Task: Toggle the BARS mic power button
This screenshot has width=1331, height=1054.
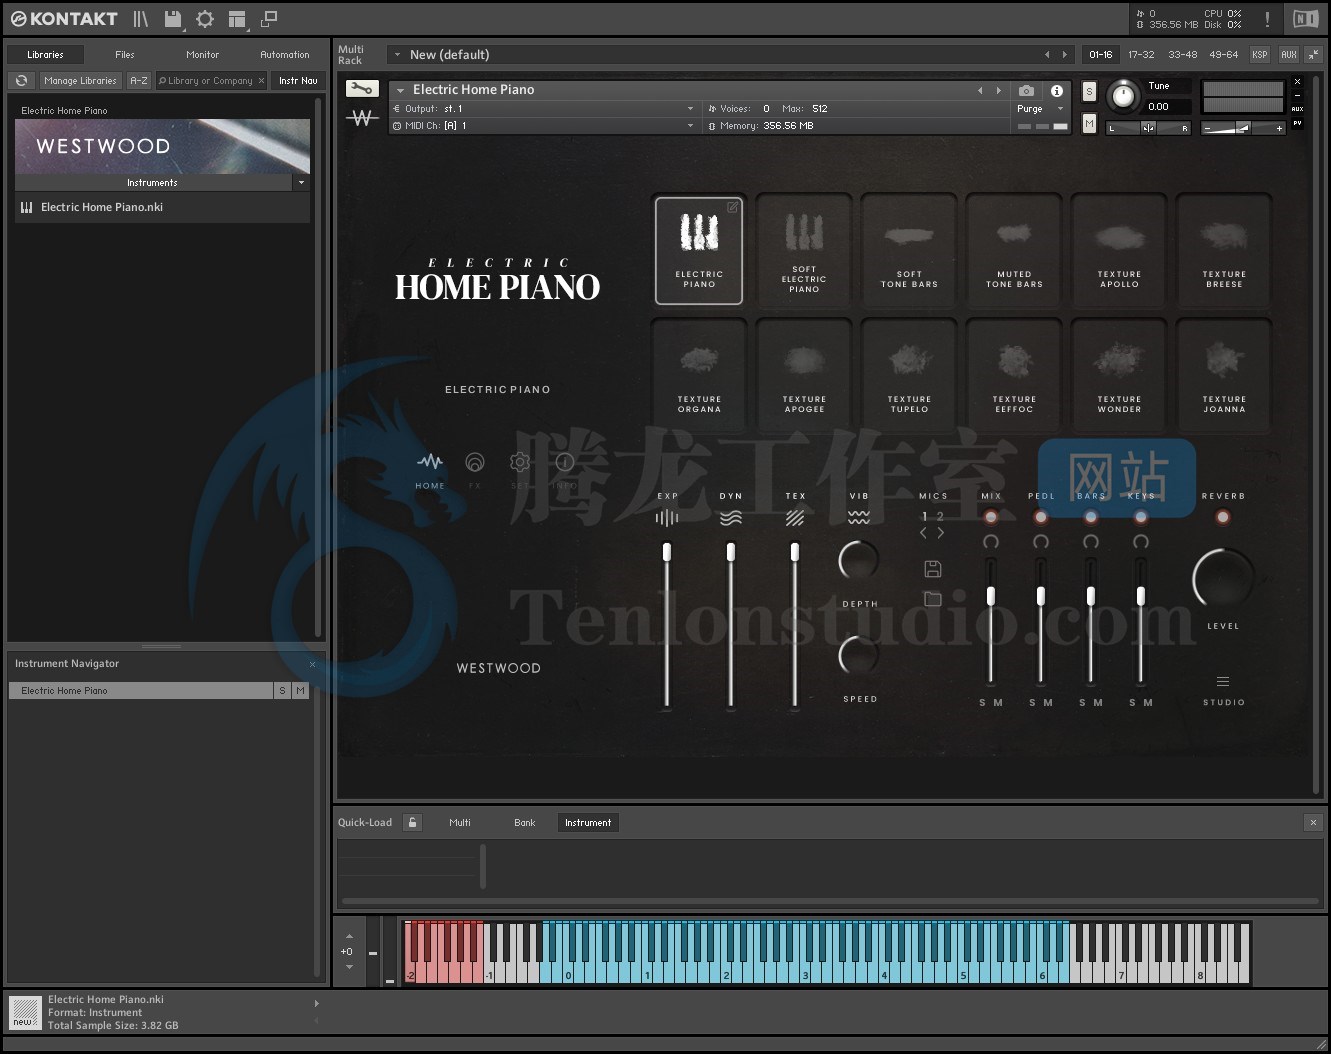Action: click(x=1091, y=517)
